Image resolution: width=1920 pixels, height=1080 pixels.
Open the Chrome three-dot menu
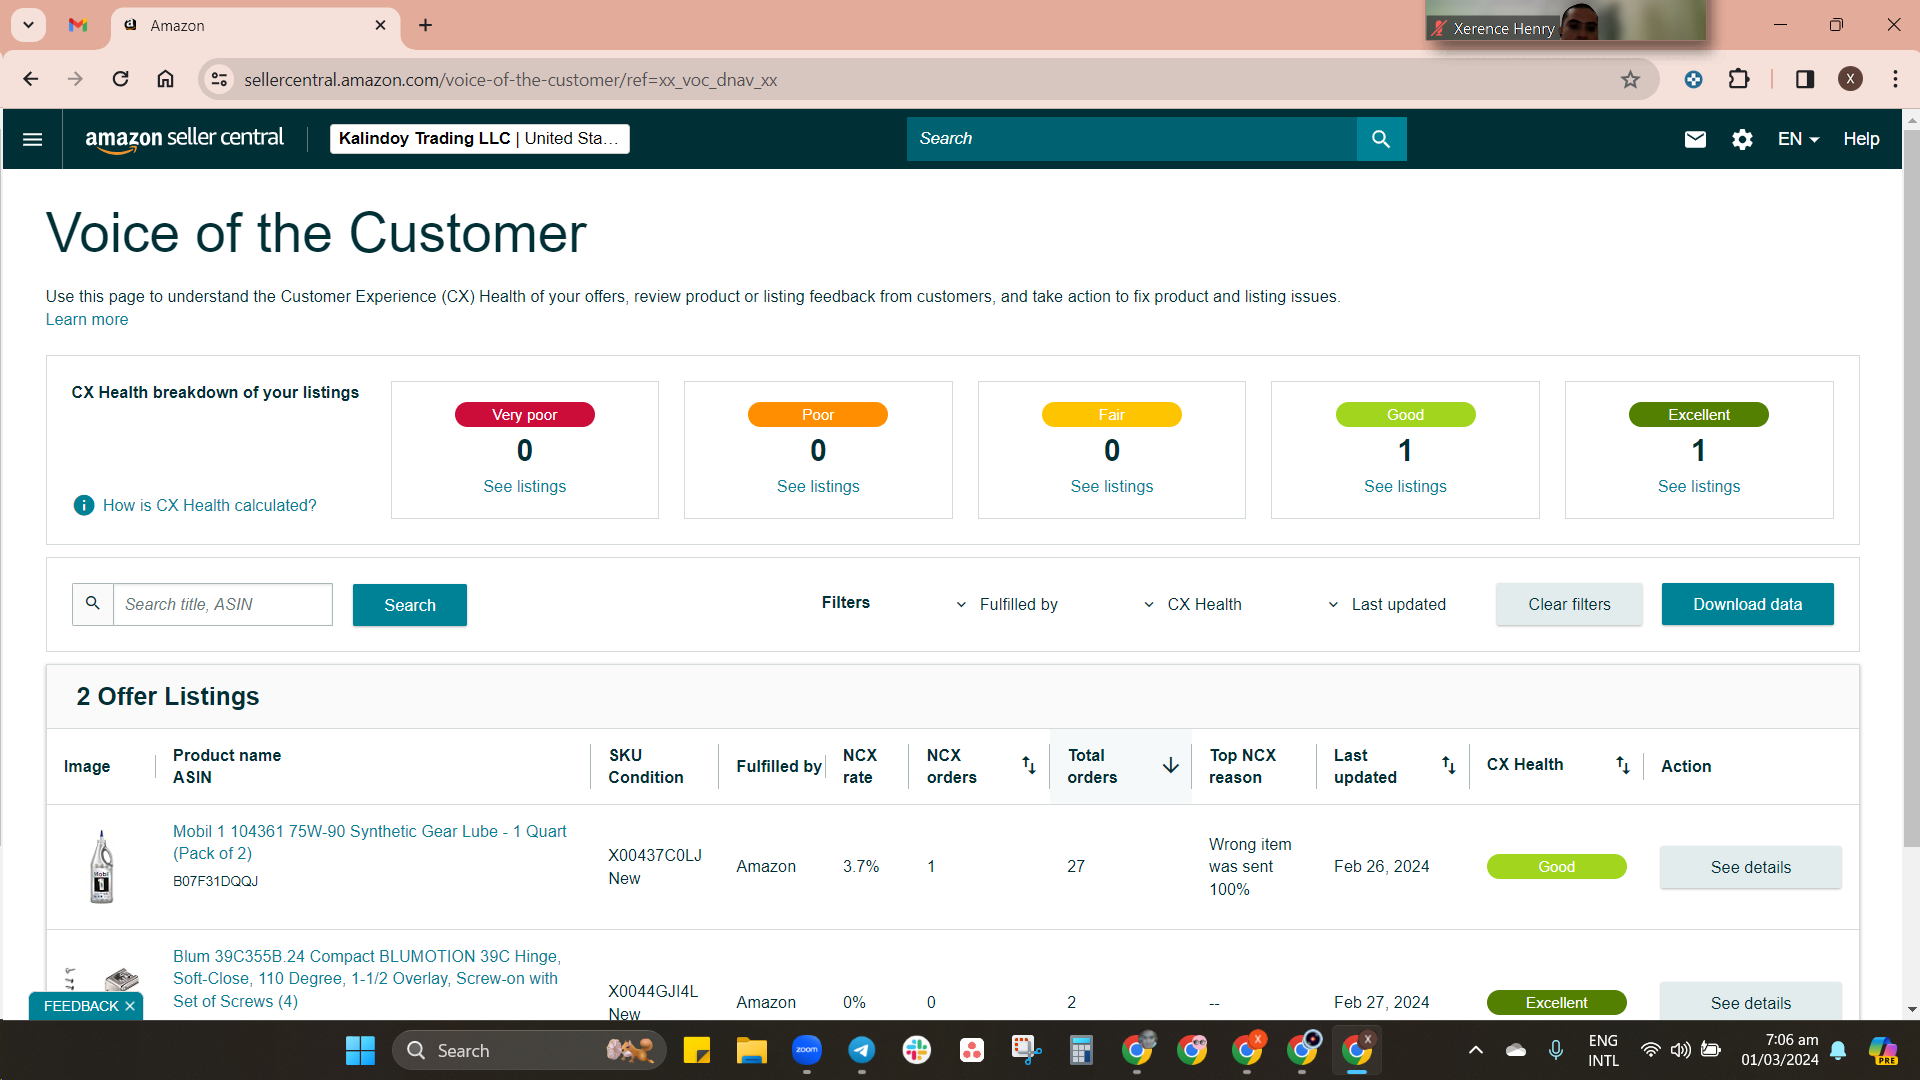point(1895,79)
